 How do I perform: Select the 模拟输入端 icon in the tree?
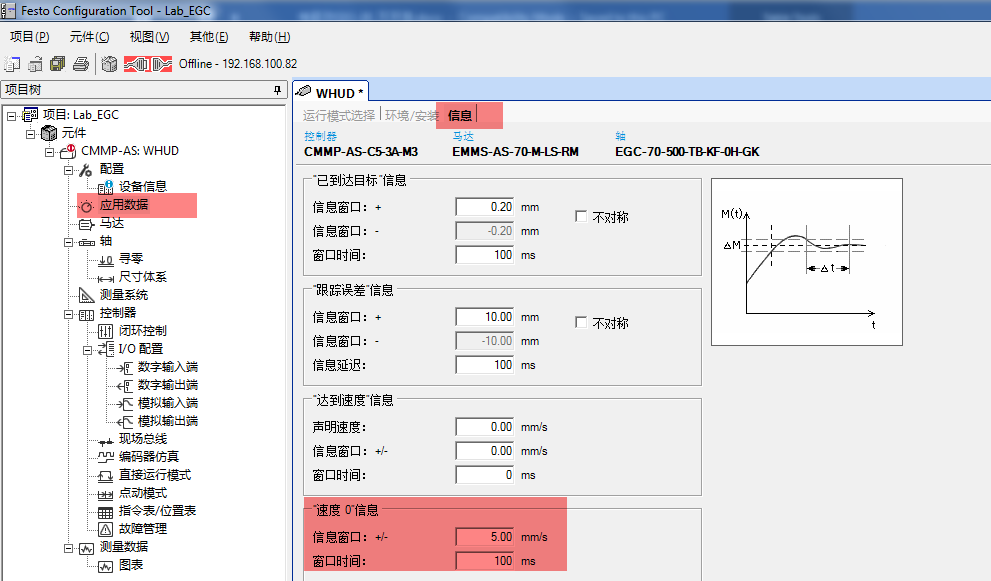point(125,403)
